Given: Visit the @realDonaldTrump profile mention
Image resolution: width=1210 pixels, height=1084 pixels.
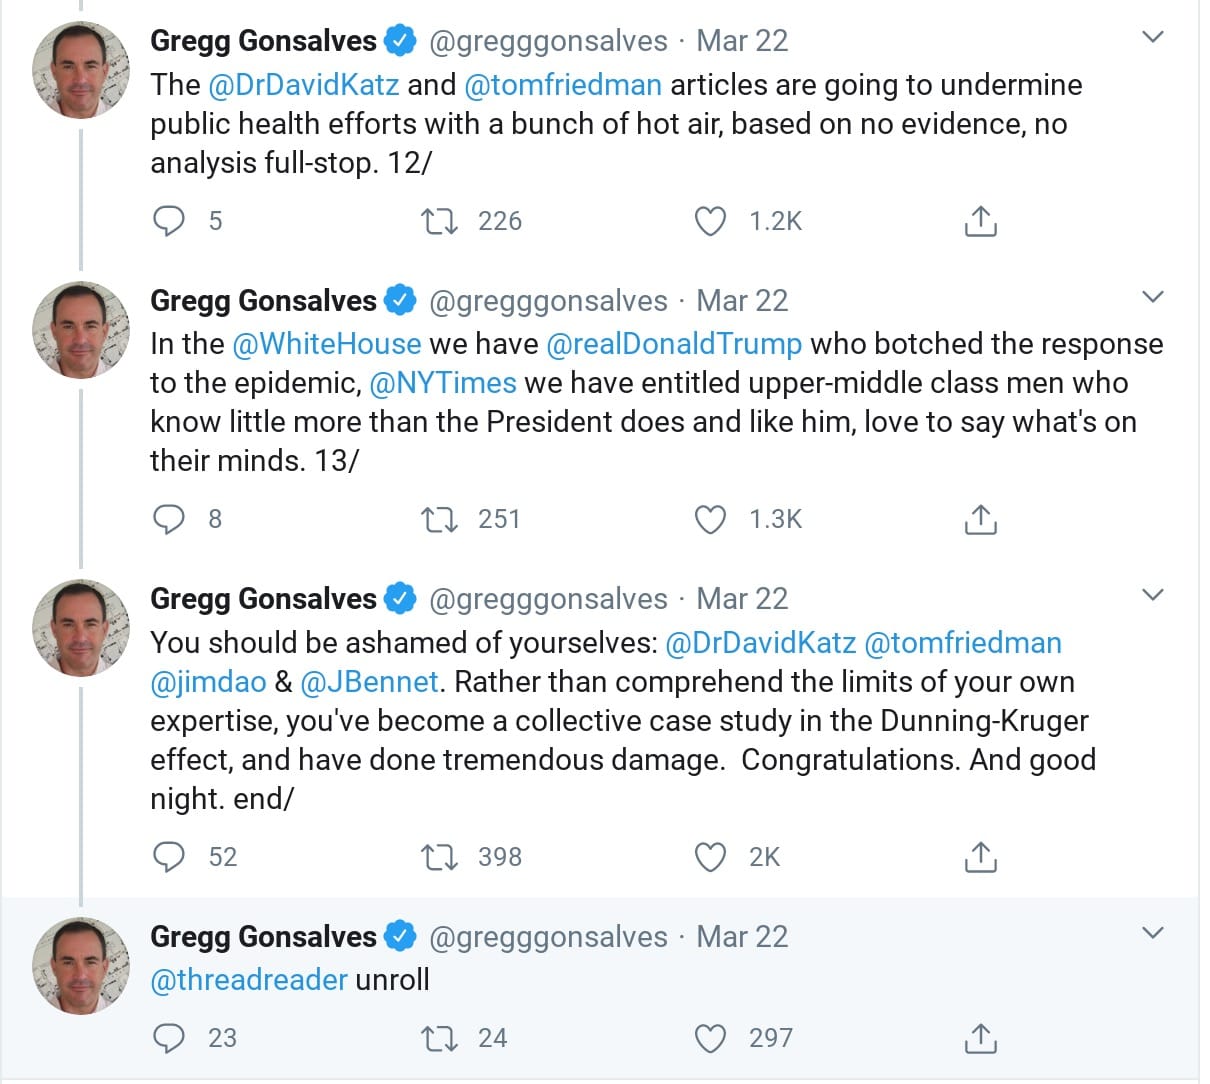Looking at the screenshot, I should pos(674,344).
